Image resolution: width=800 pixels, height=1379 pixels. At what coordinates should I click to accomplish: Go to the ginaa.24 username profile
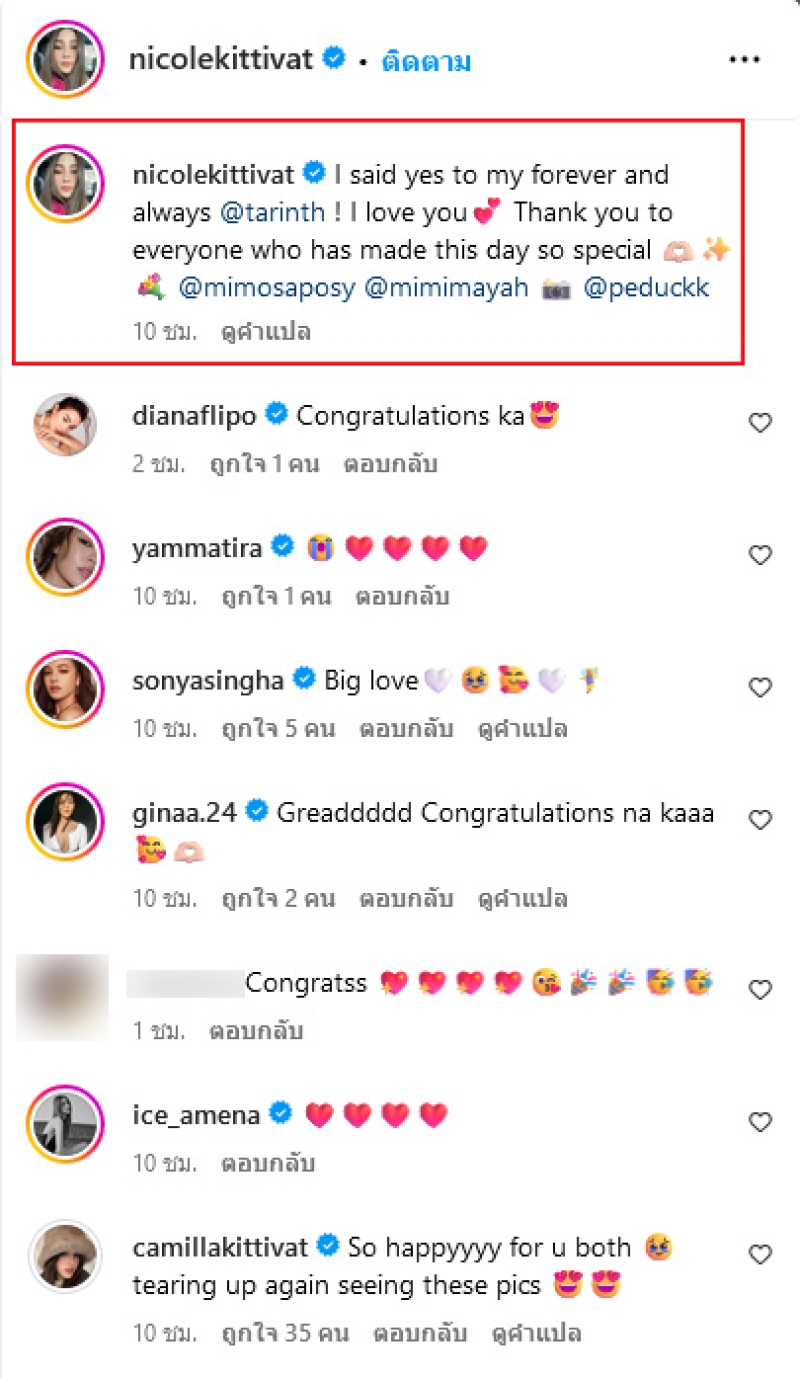184,813
